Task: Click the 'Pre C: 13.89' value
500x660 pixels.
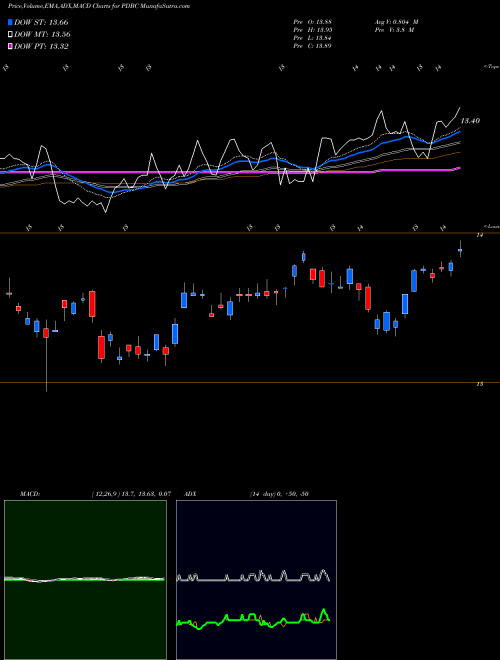Action: pyautogui.click(x=313, y=46)
